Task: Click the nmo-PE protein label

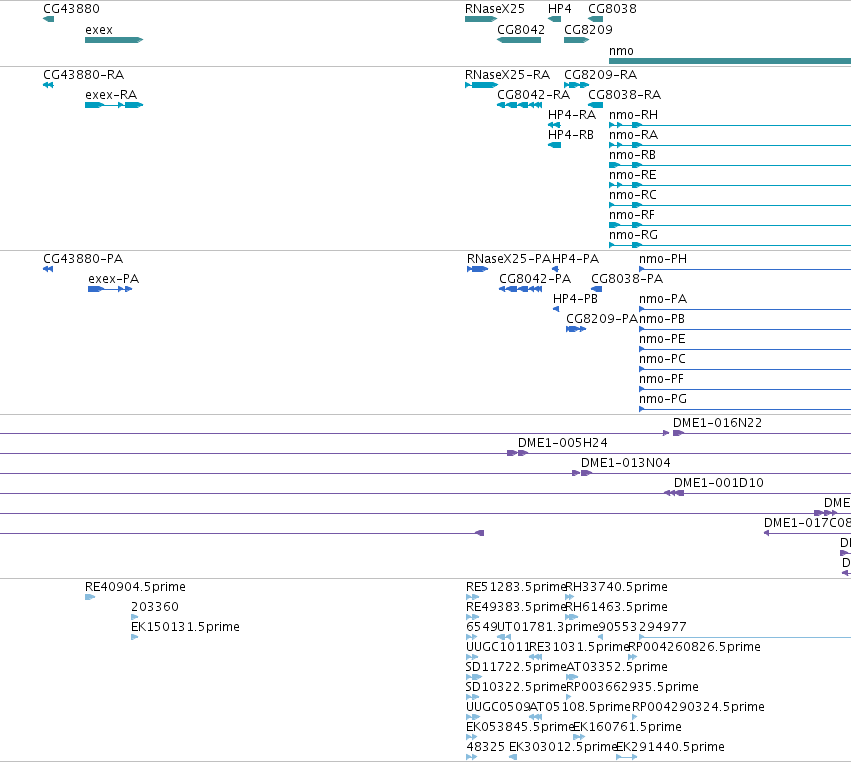Action: click(x=662, y=339)
